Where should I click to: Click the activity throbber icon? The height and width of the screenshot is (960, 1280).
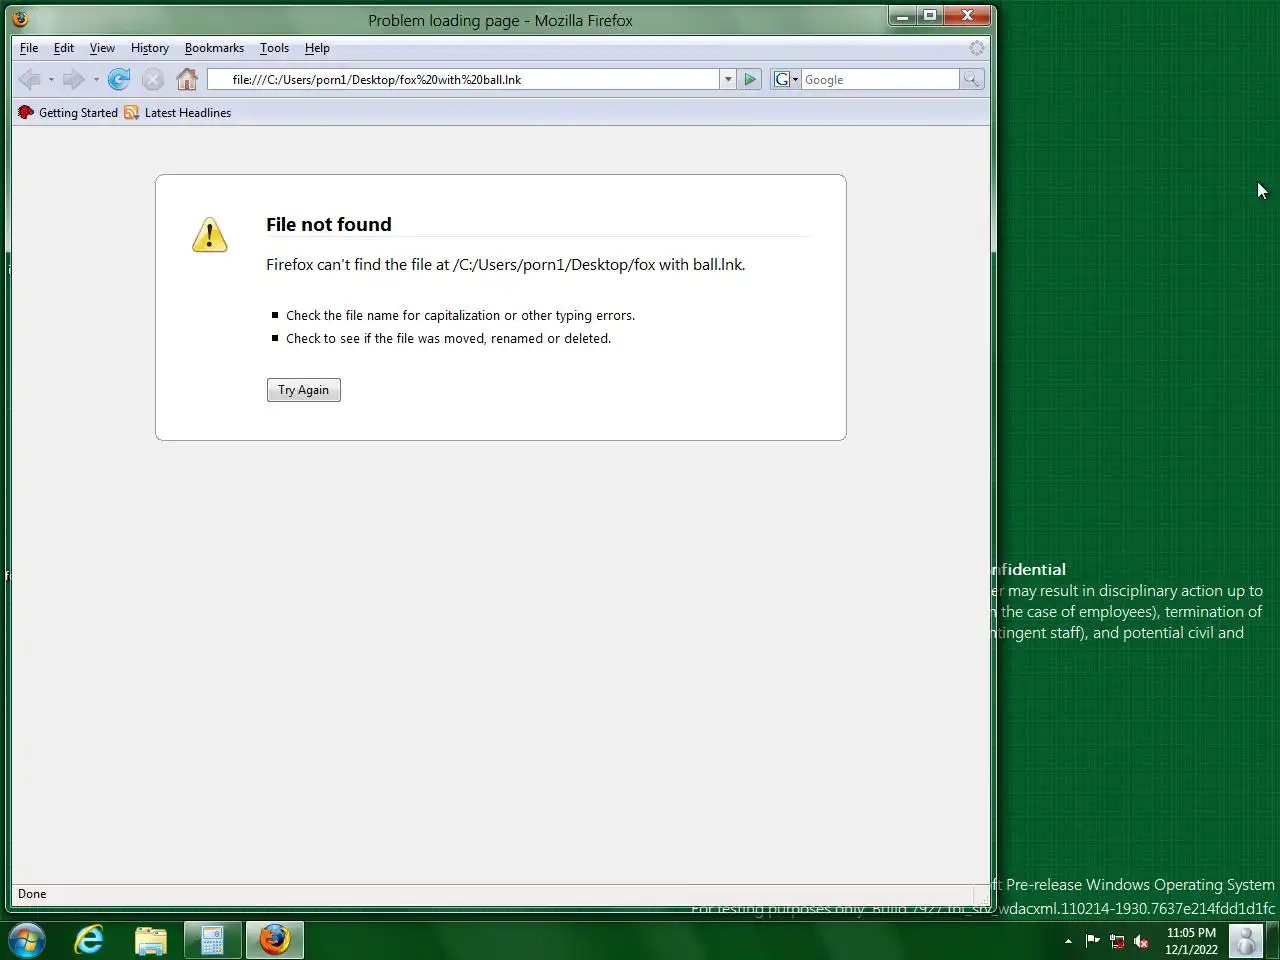tap(976, 48)
